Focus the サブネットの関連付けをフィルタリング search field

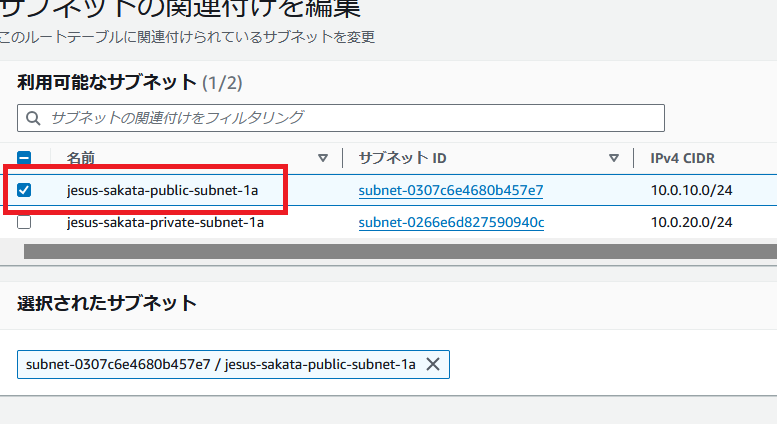[341, 118]
